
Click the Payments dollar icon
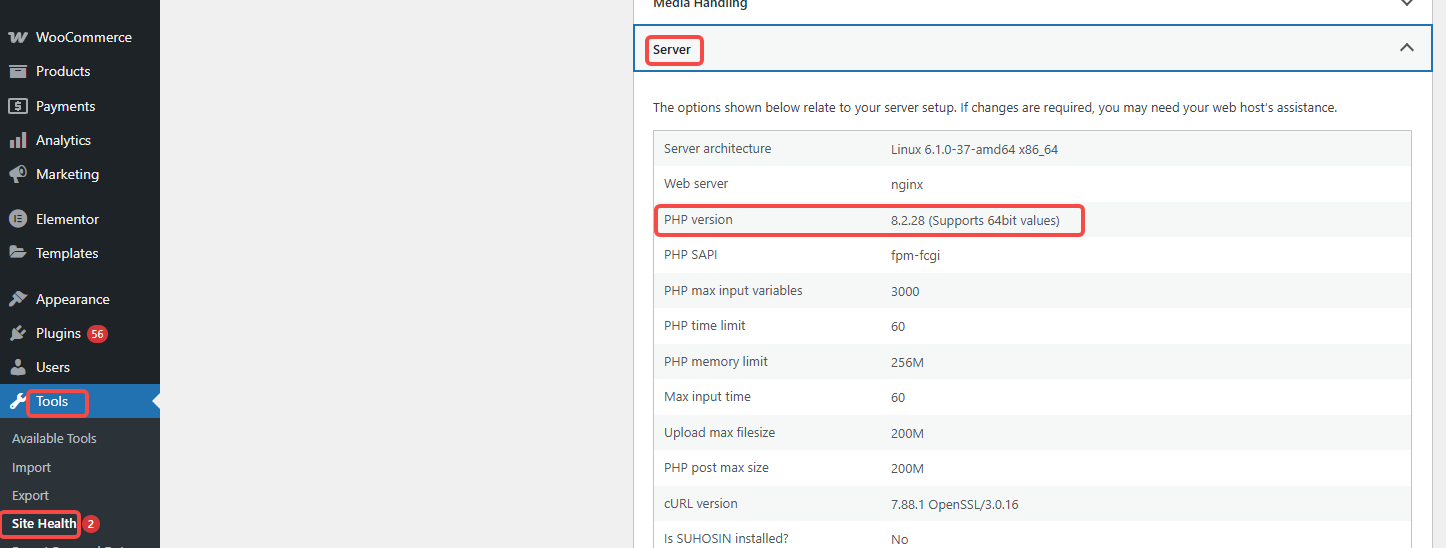tap(17, 106)
